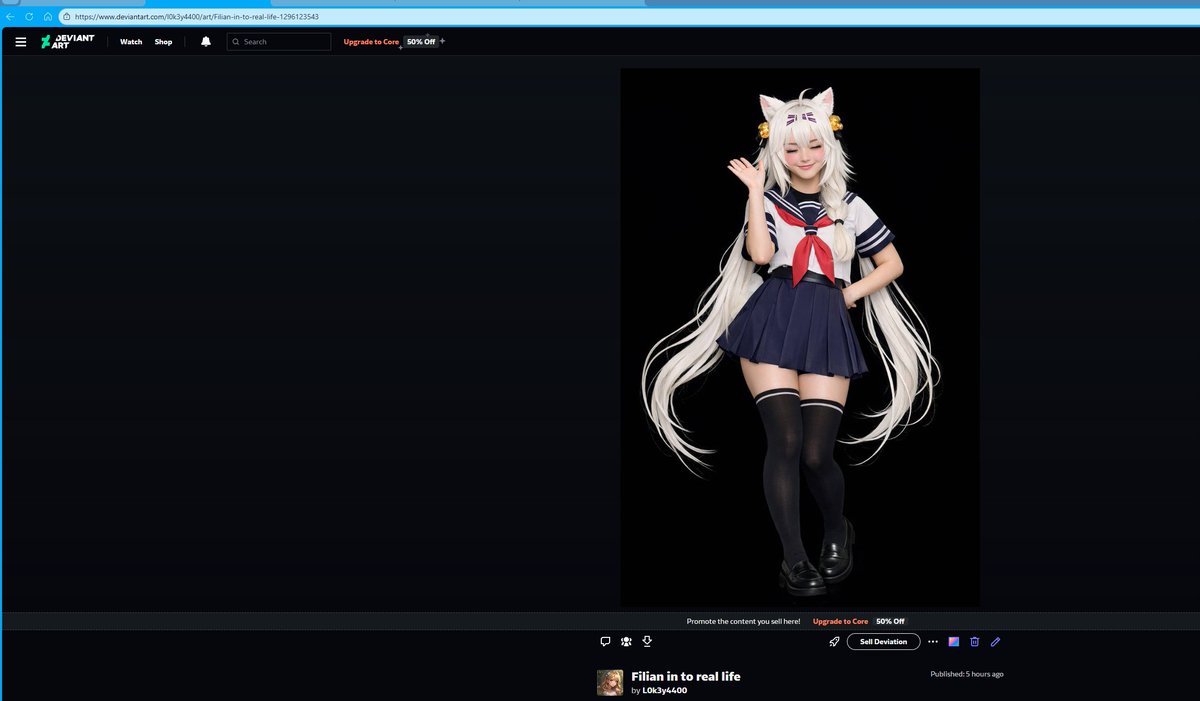Click the rocket boost icon

click(834, 641)
